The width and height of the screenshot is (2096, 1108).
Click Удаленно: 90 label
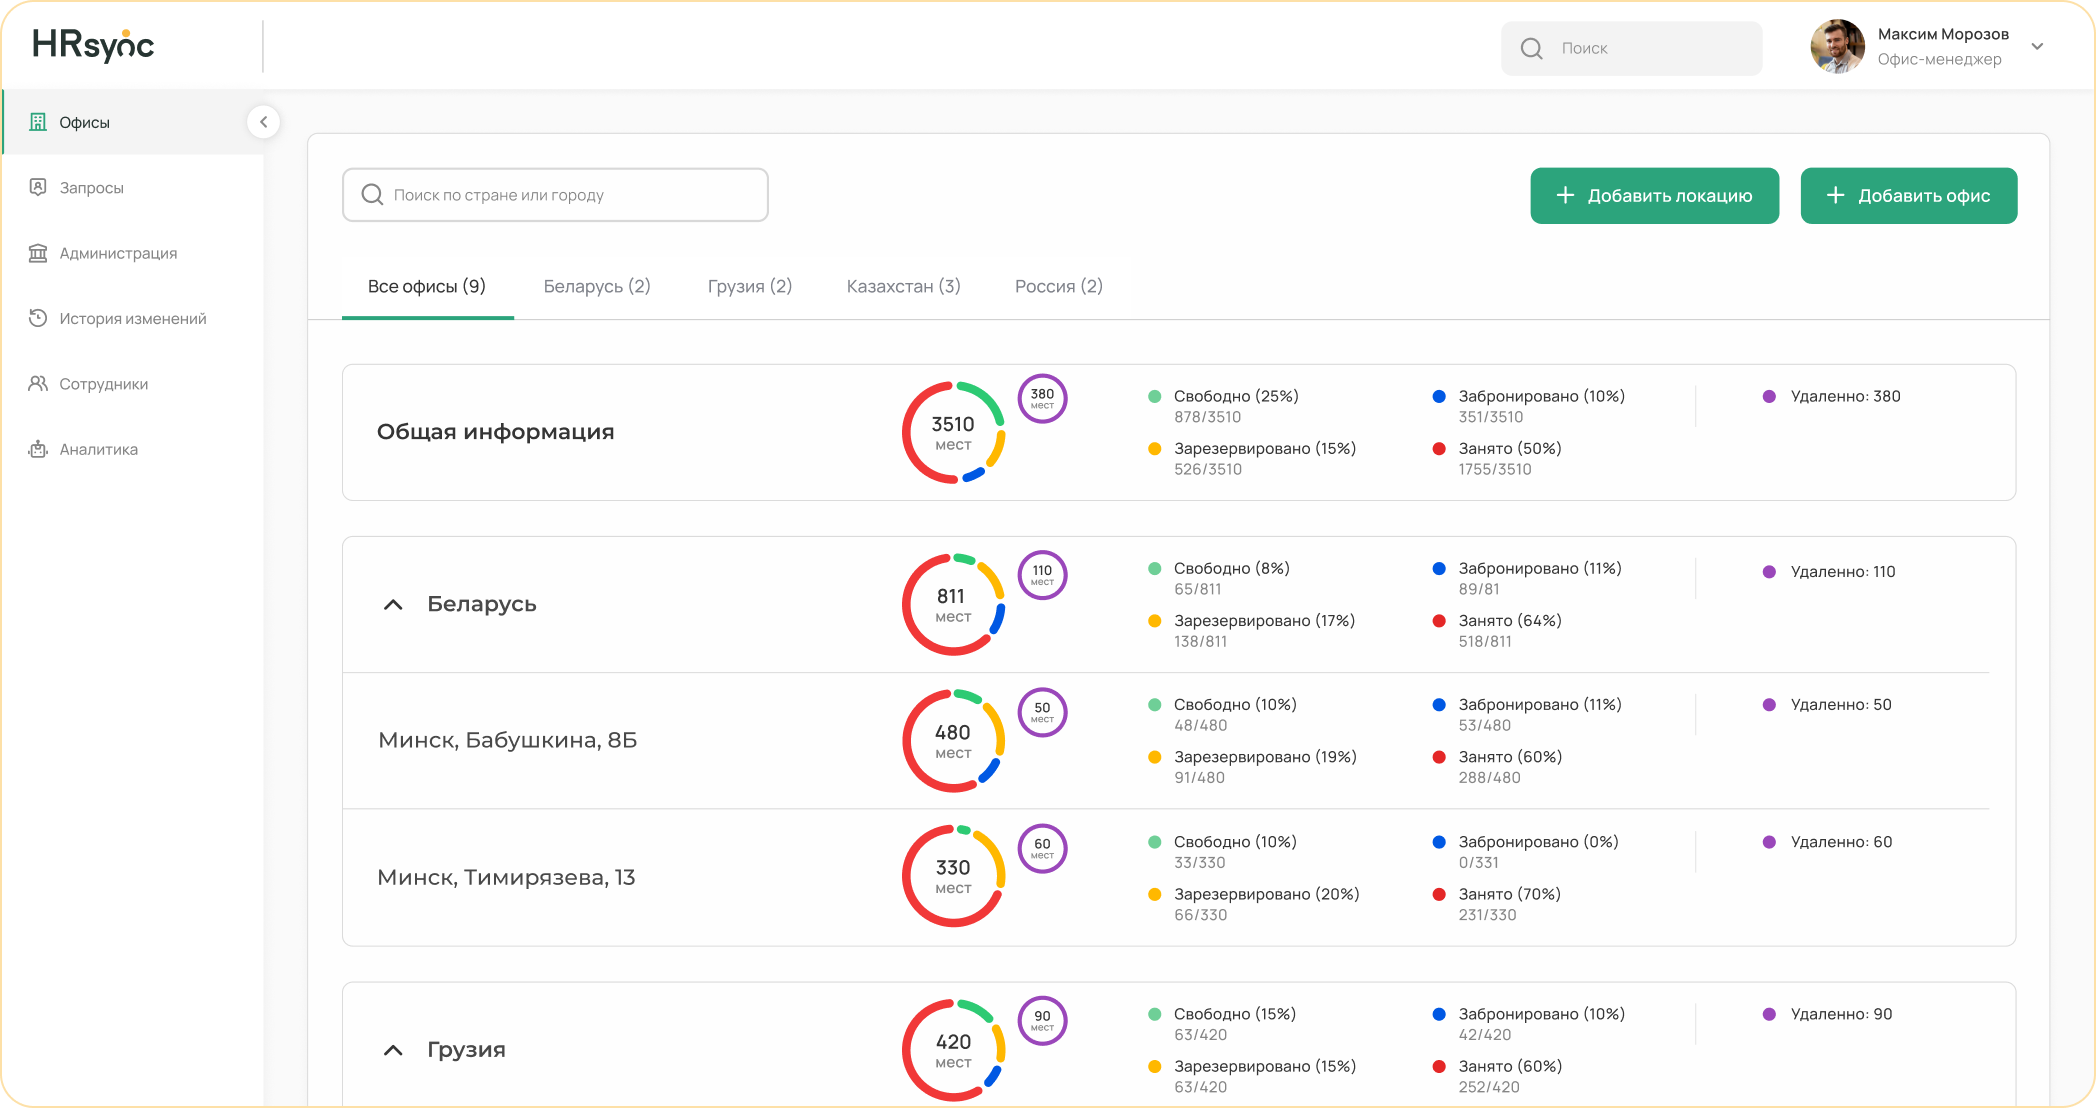coord(1841,1014)
